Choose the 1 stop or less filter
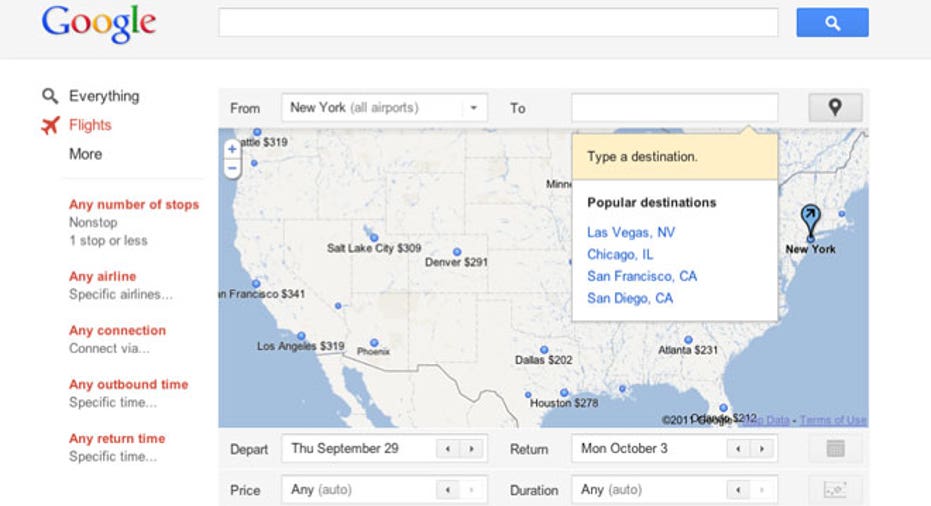Viewport: 931px width, 506px height. 108,241
